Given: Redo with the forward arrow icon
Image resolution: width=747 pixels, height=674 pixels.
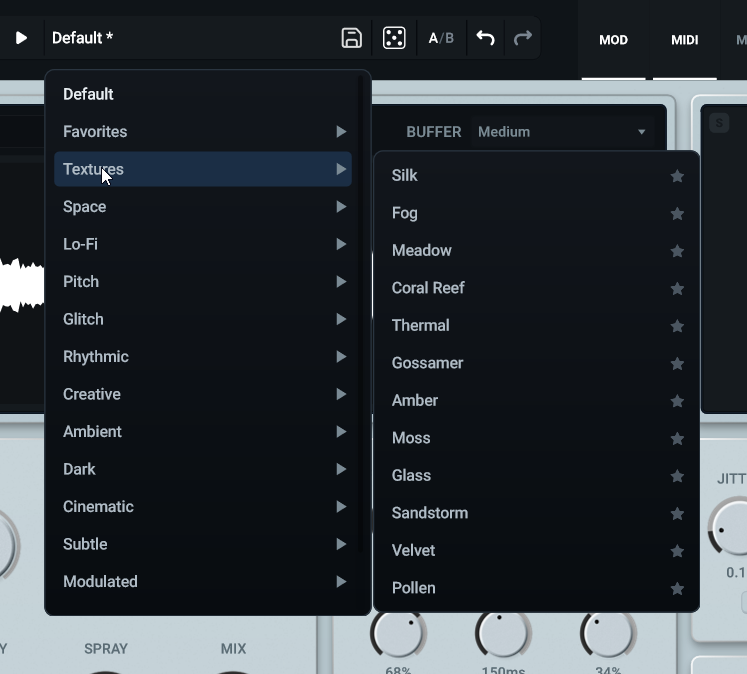Looking at the screenshot, I should coord(523,38).
